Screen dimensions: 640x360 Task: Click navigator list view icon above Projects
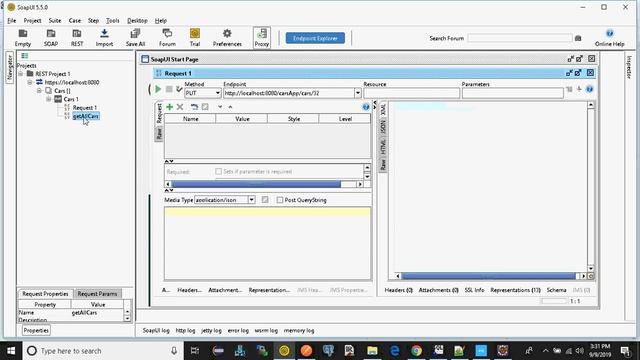(x=24, y=56)
